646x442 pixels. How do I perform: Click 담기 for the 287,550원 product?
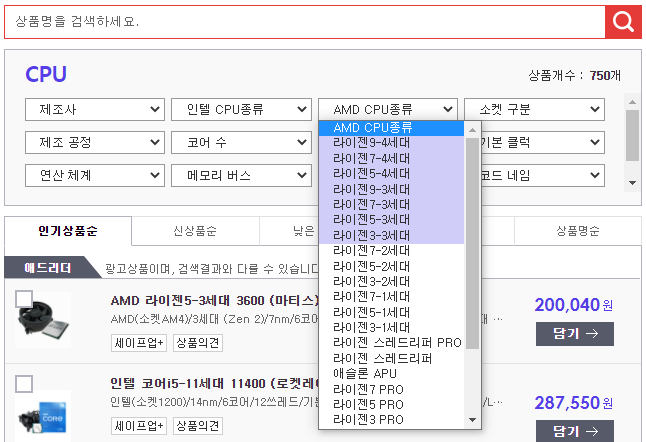tap(575, 431)
